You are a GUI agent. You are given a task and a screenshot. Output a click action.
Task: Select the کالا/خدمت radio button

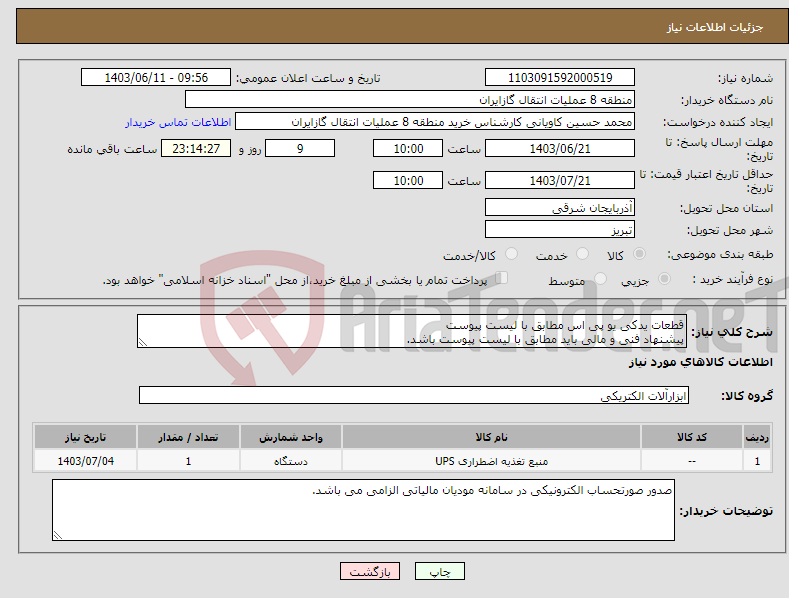coord(511,254)
